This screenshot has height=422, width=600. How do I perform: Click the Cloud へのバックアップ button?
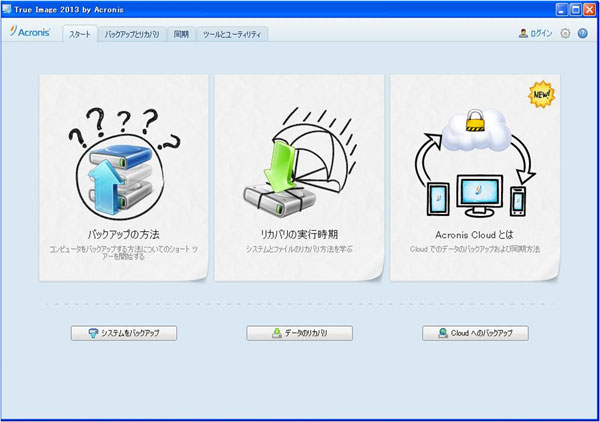click(x=475, y=333)
